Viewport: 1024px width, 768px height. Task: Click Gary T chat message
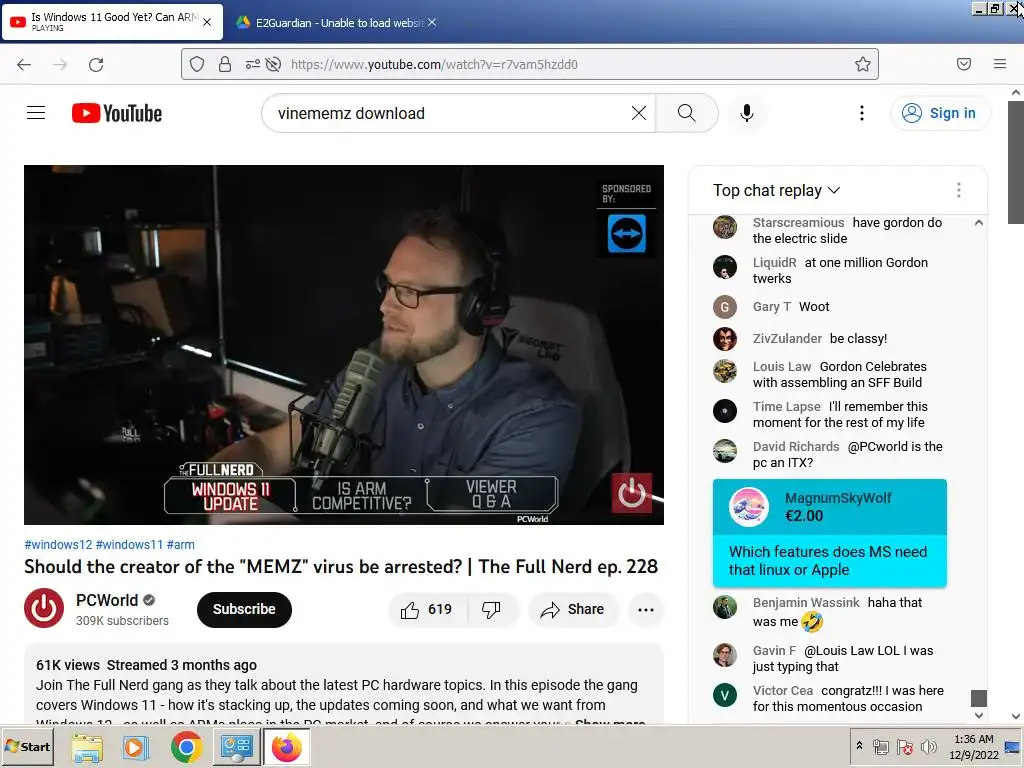[814, 306]
